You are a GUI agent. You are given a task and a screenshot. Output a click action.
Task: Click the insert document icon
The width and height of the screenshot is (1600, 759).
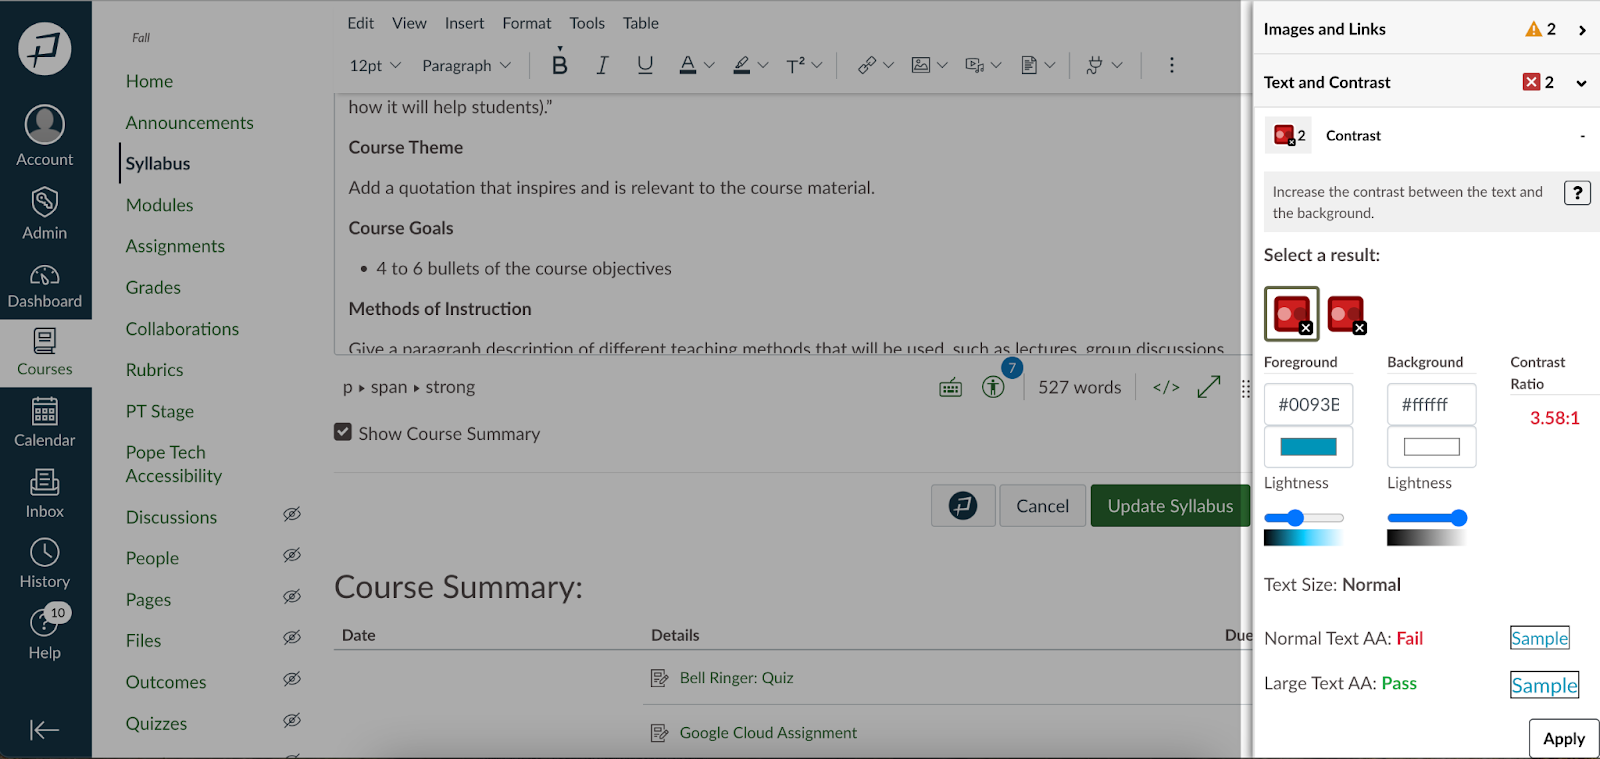coord(1028,65)
